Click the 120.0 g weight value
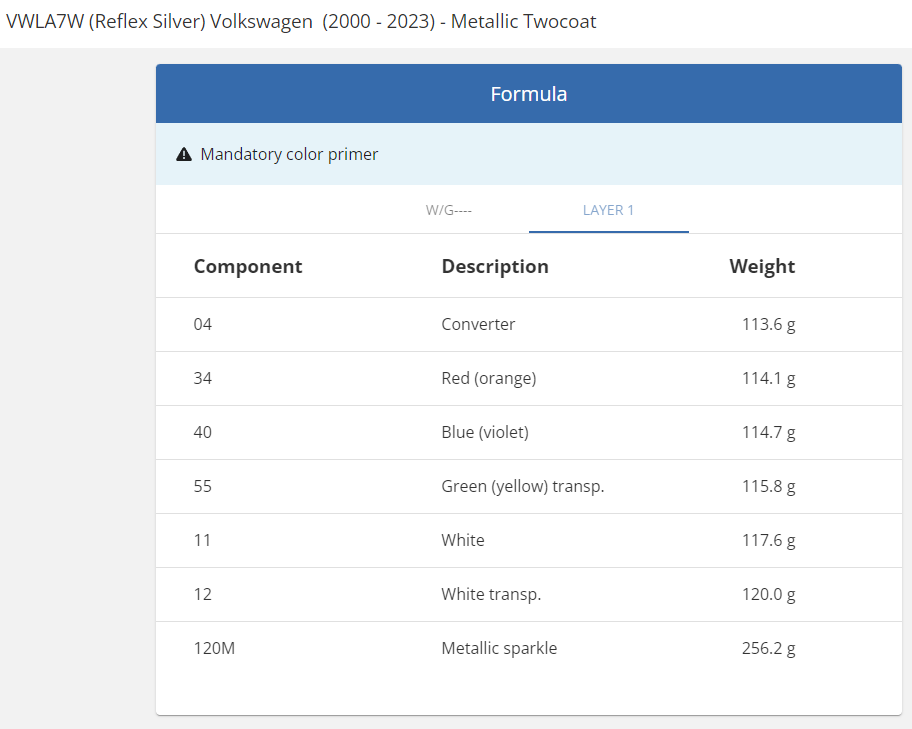Screen dimensions: 912x729 [x=768, y=595]
